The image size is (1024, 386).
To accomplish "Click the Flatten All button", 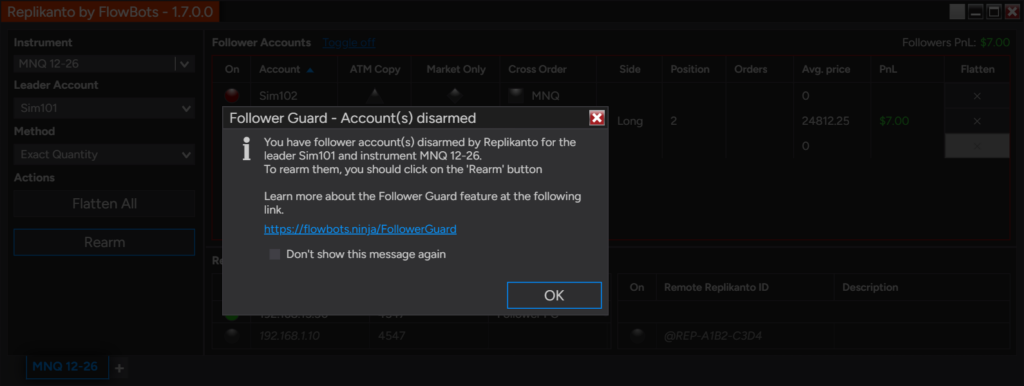I will (x=104, y=204).
